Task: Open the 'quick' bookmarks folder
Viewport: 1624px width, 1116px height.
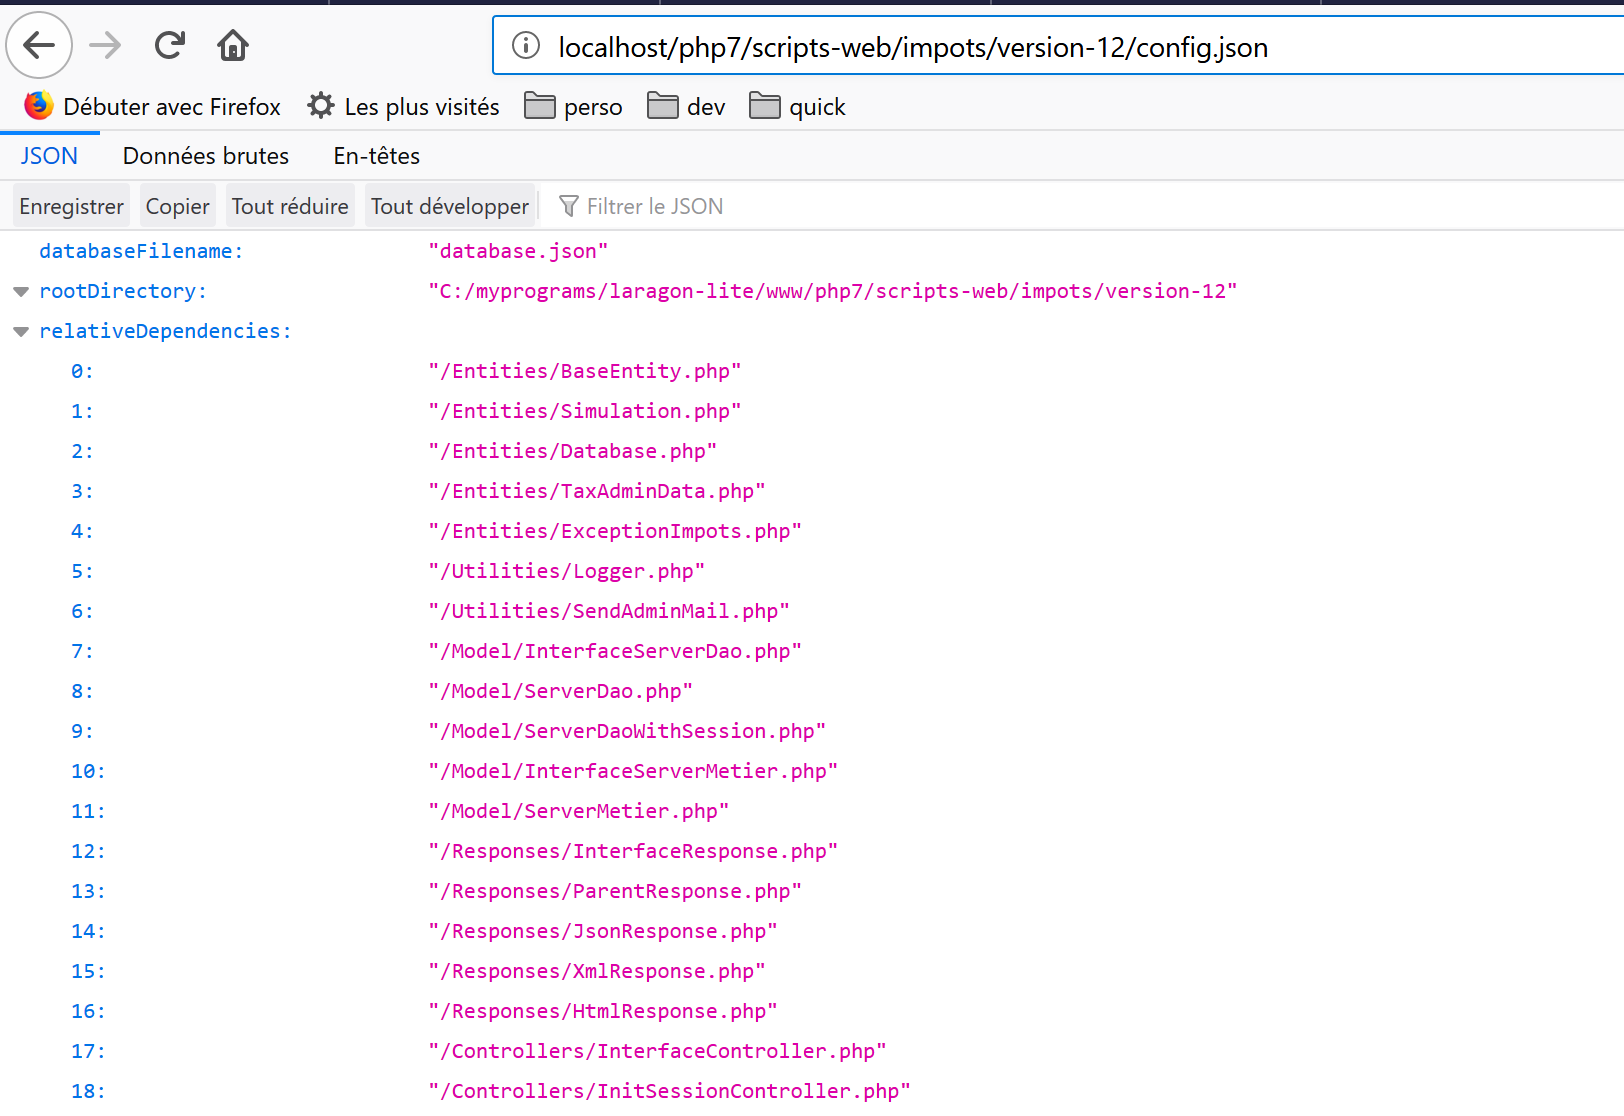Action: 797,107
